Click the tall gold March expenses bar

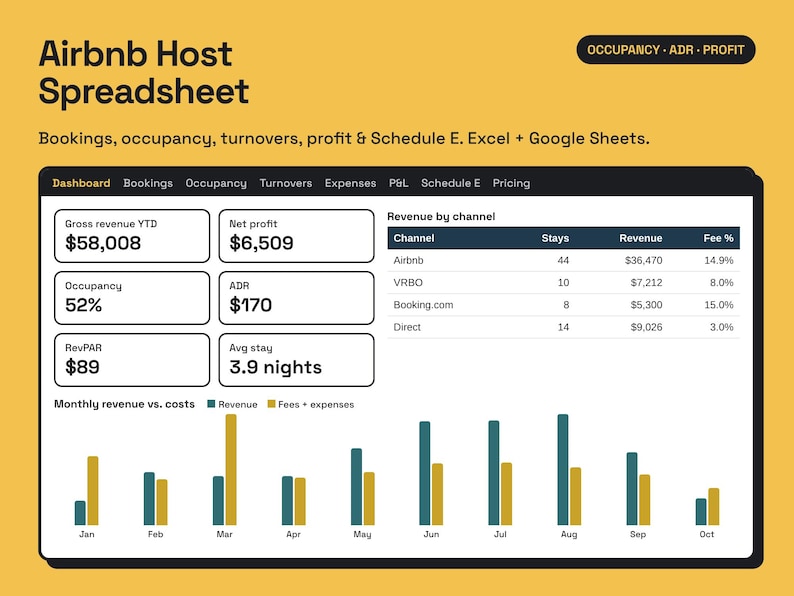(x=231, y=469)
